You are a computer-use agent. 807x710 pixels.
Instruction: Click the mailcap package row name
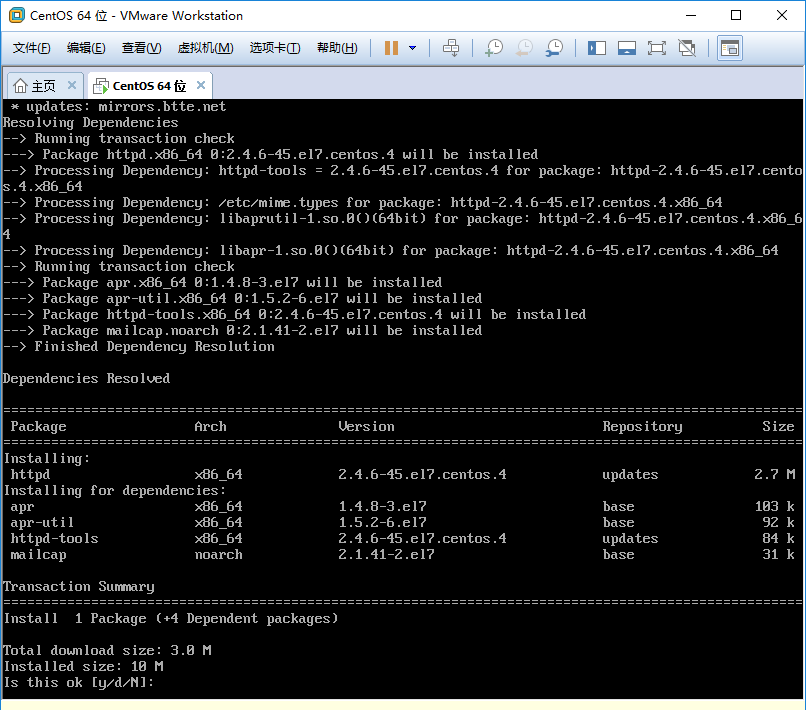tap(39, 555)
